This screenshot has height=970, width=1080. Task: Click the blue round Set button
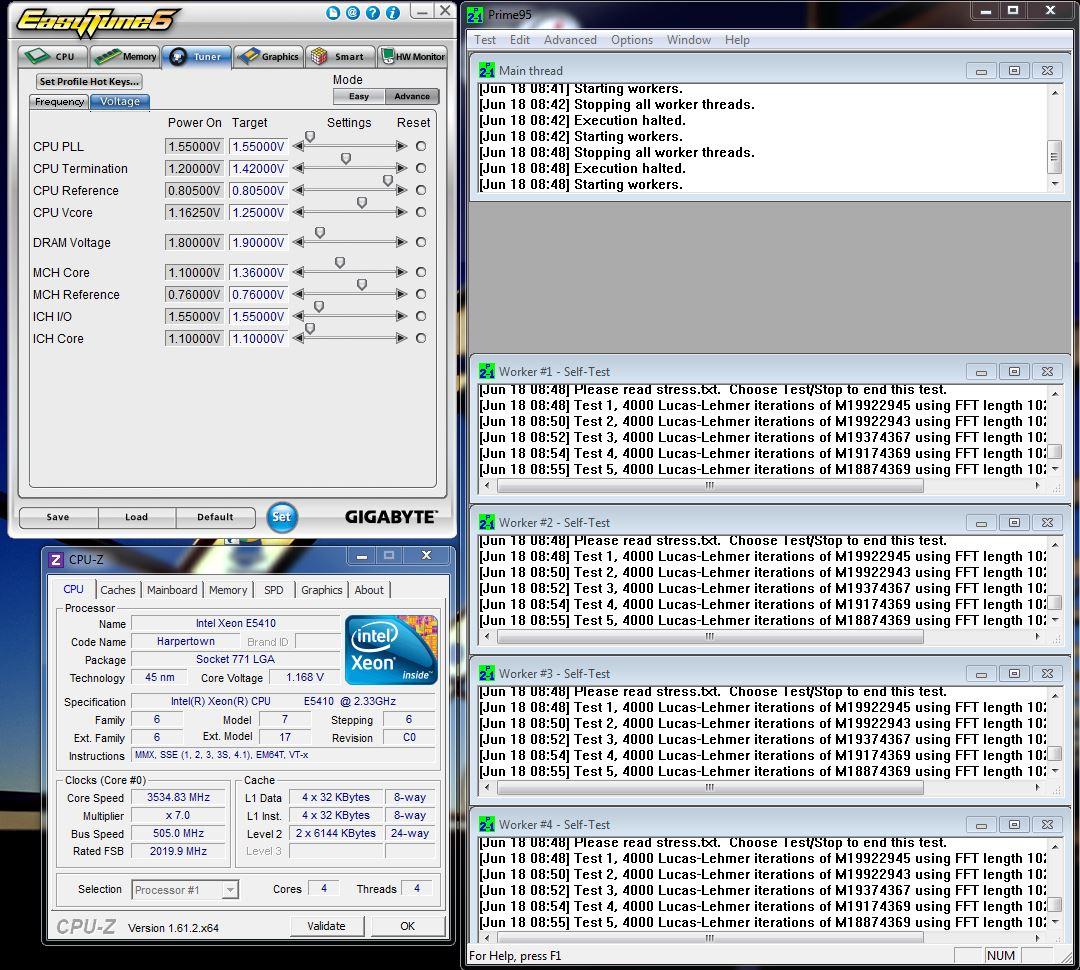click(x=282, y=517)
